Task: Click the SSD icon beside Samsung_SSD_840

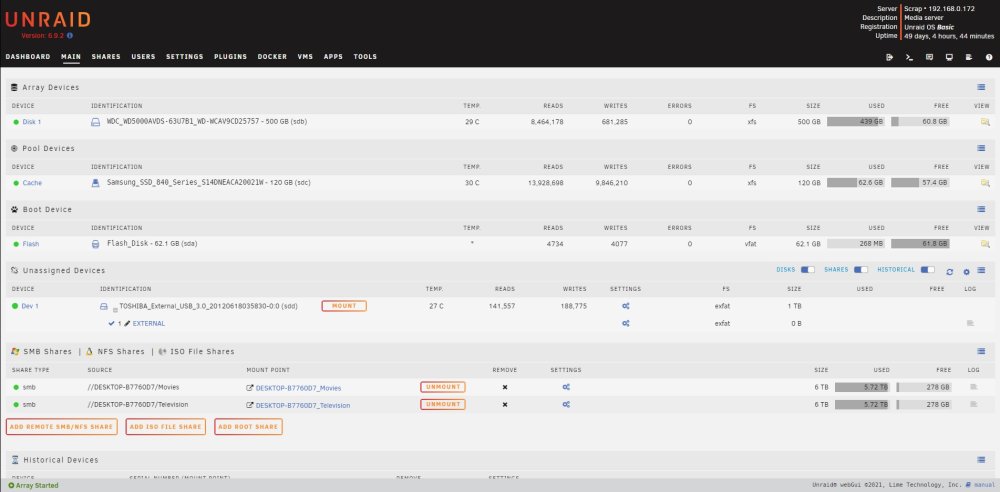Action: point(96,183)
